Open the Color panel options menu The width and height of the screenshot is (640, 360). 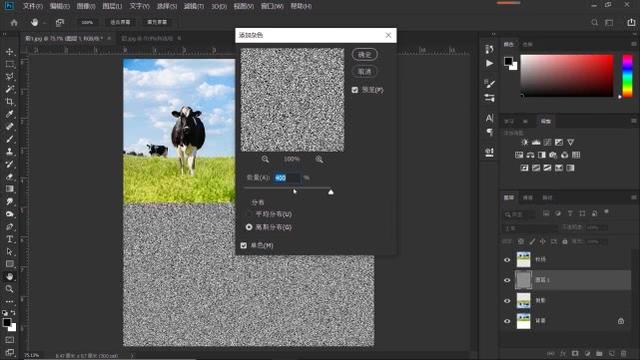point(634,44)
